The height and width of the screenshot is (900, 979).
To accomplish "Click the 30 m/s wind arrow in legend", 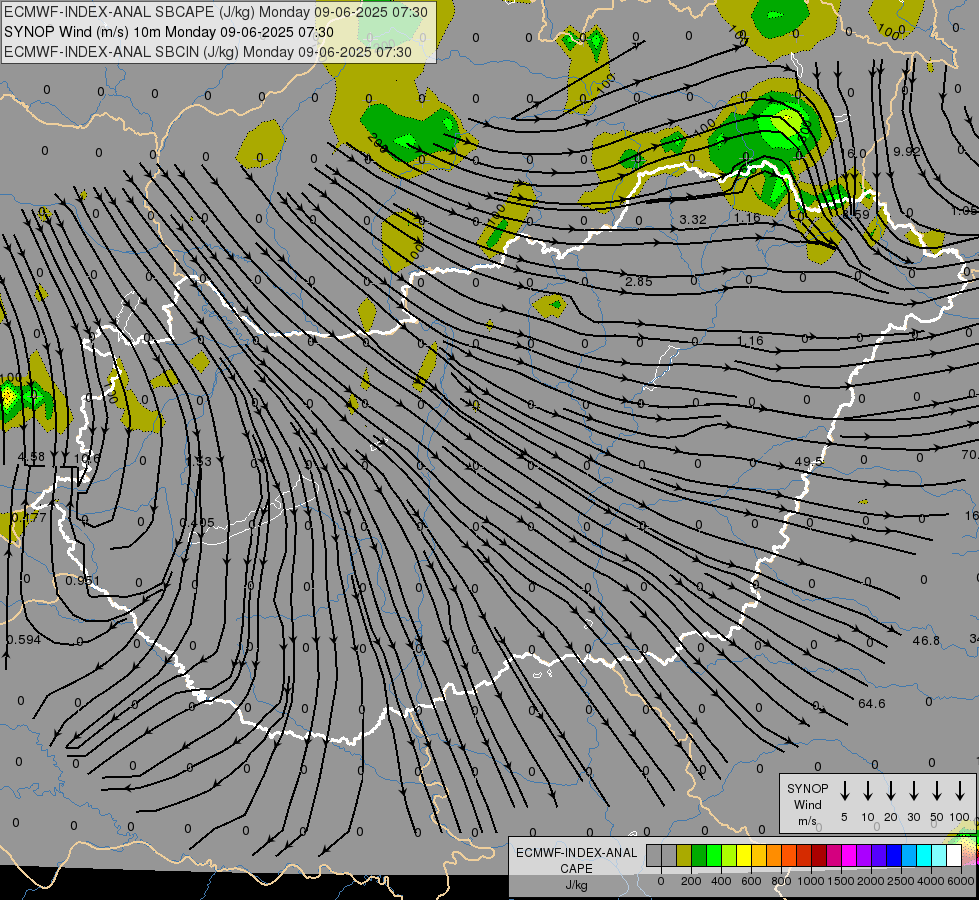I will point(913,790).
